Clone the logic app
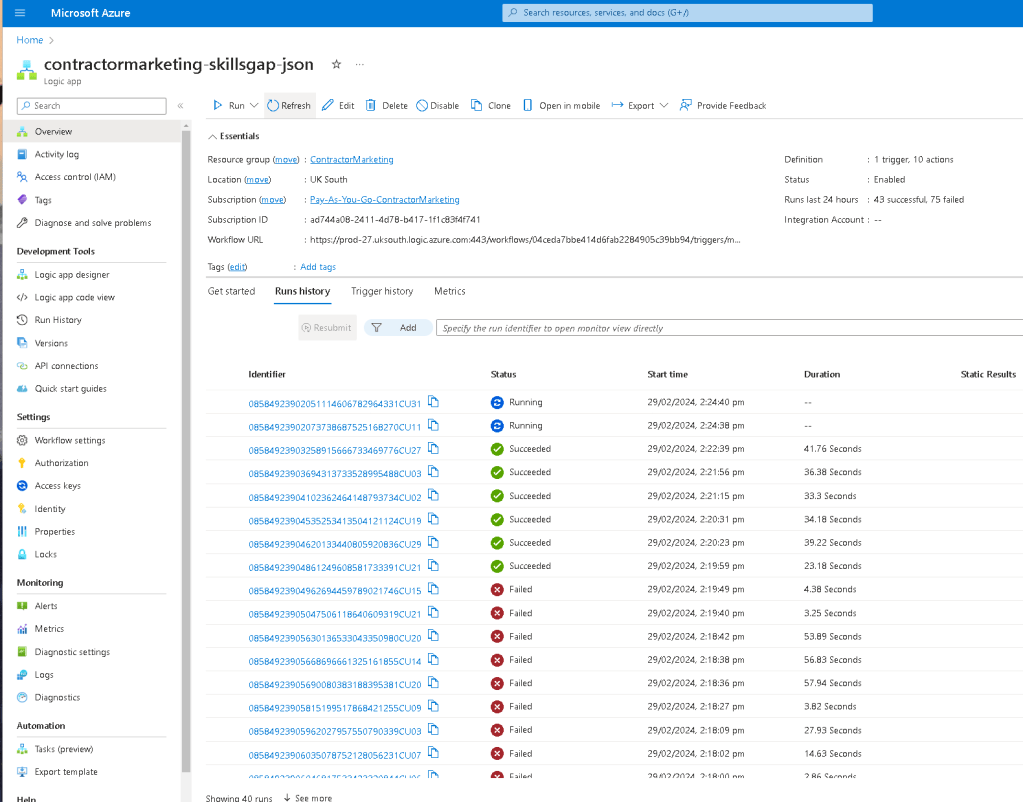Screen dimensions: 1023x802 [x=491, y=105]
